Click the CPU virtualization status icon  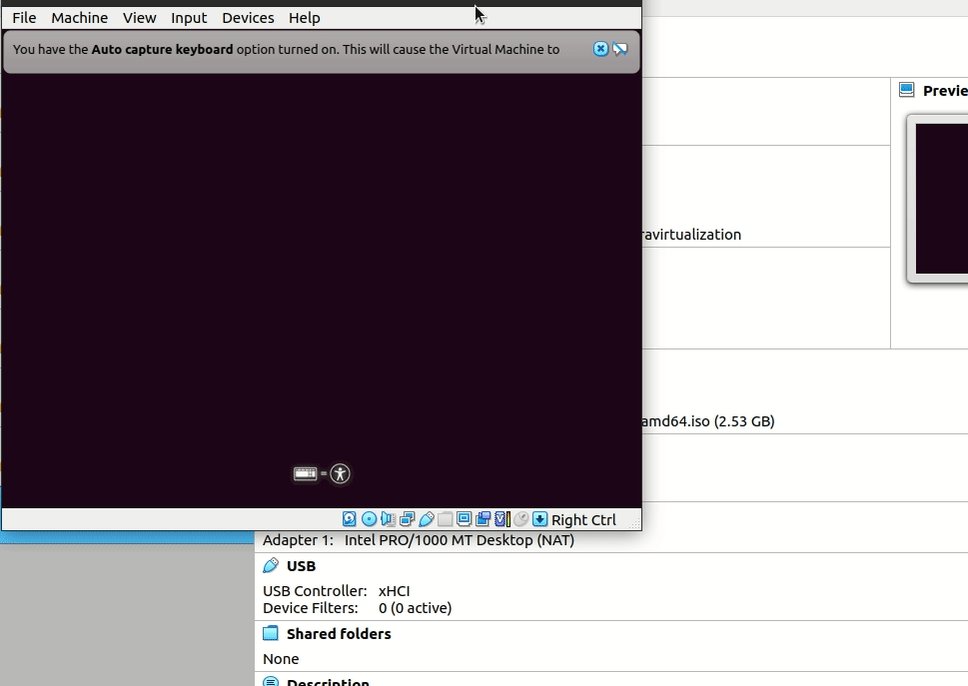503,519
